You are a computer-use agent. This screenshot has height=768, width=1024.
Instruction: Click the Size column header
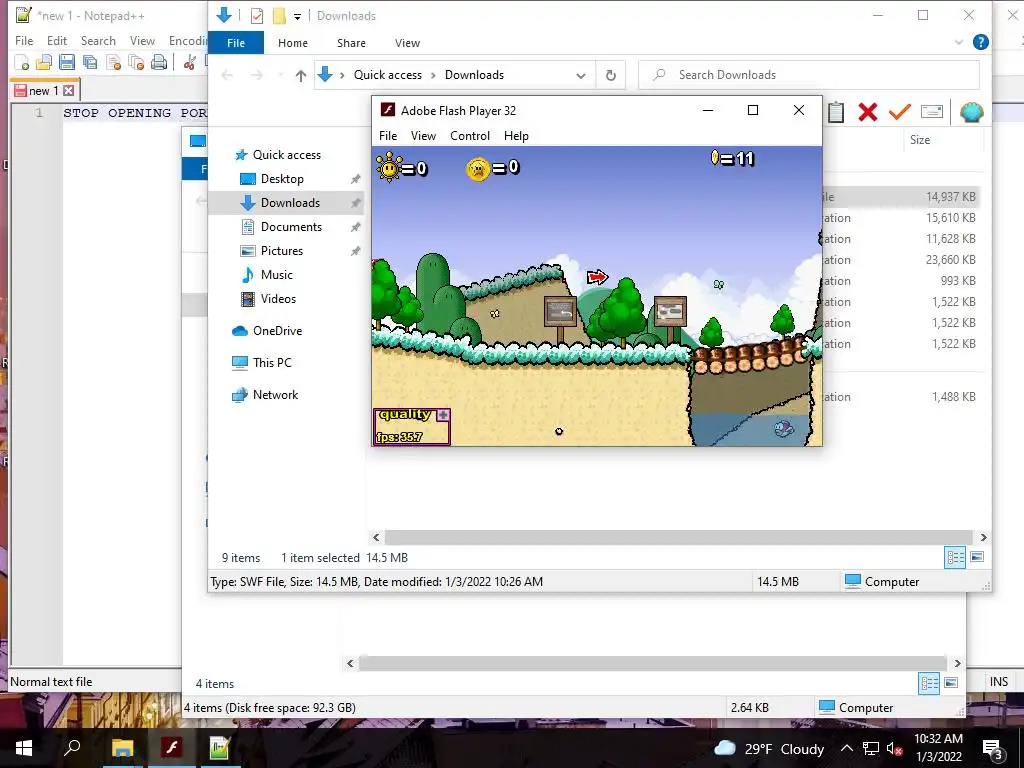tap(920, 140)
